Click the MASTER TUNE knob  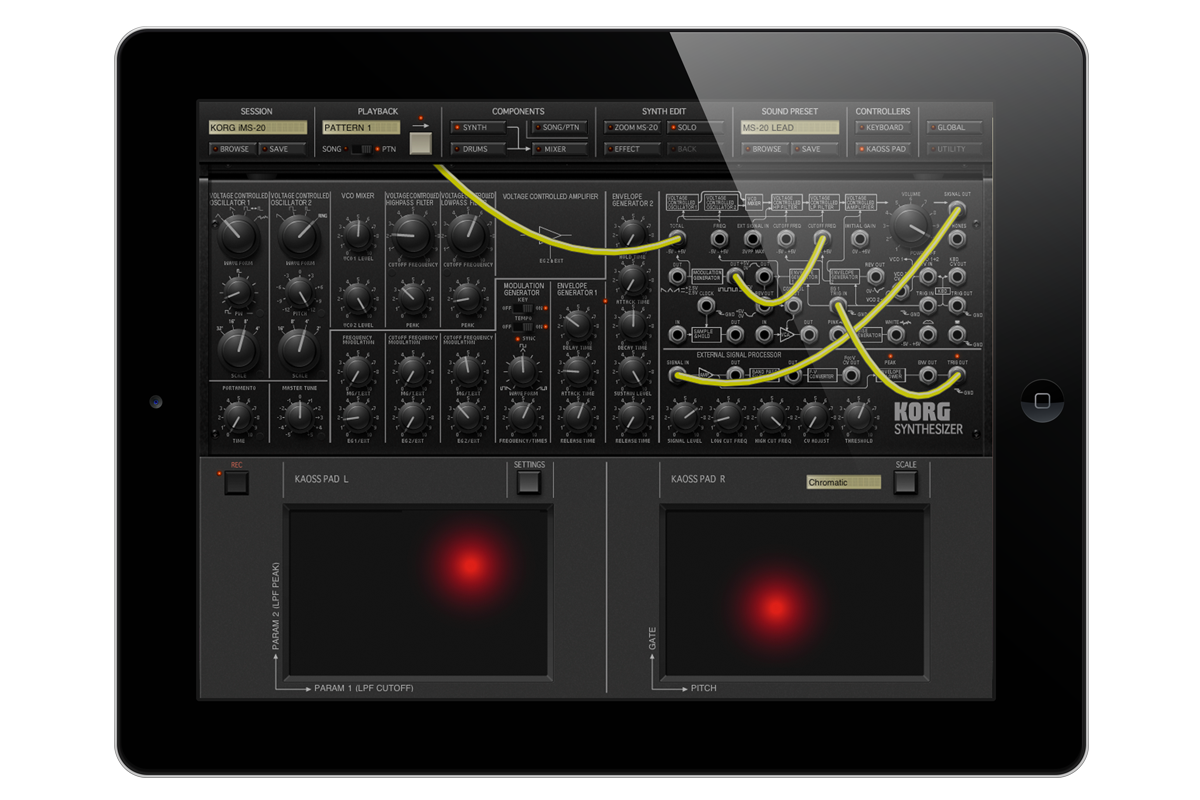click(300, 417)
